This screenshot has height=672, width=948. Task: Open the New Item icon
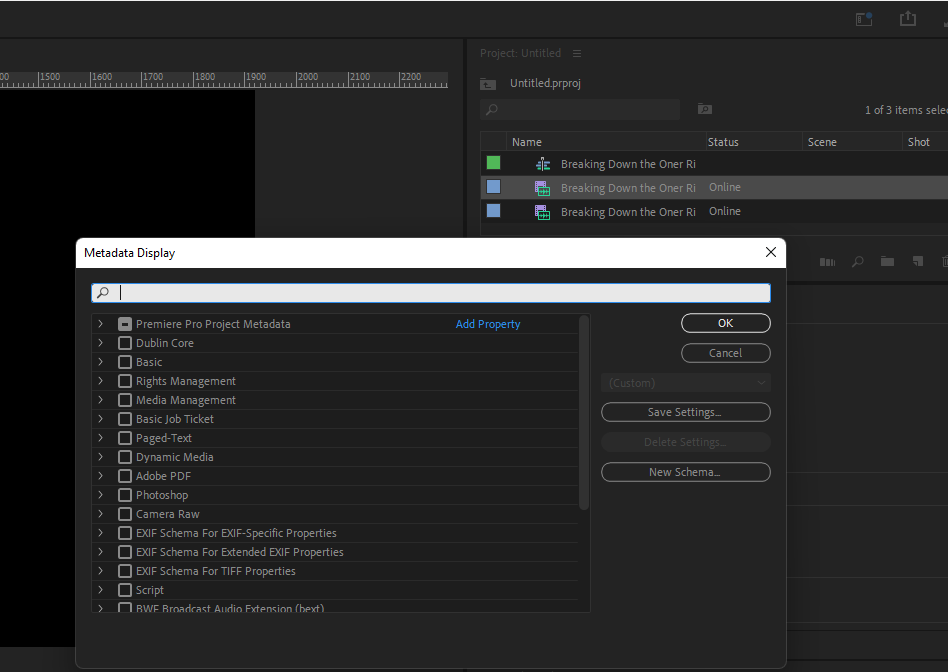click(917, 261)
